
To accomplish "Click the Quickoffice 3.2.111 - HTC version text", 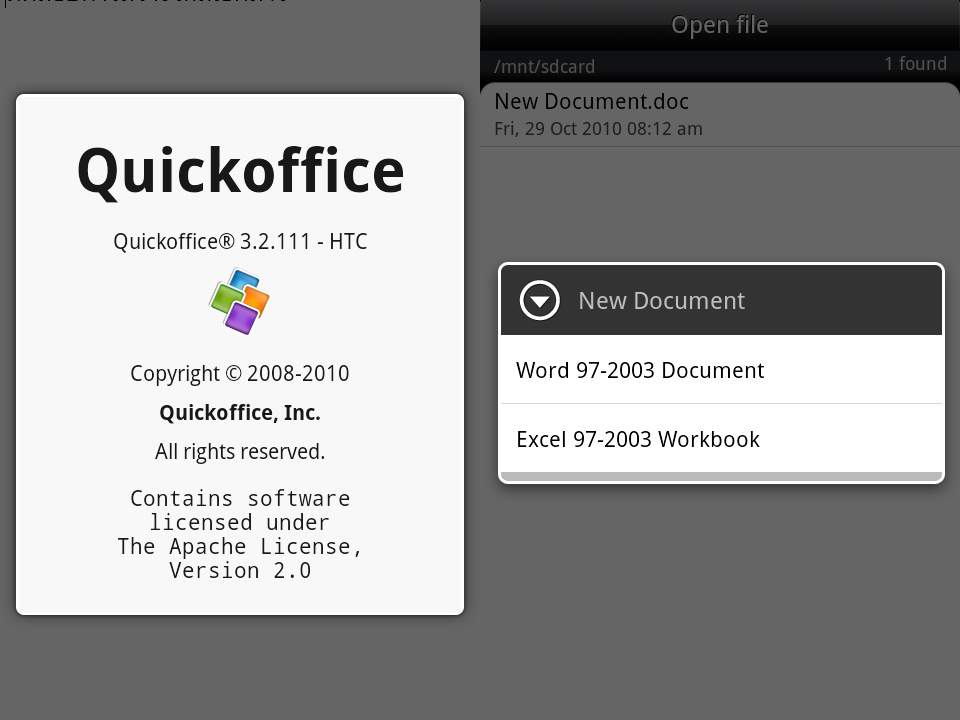I will [x=240, y=241].
